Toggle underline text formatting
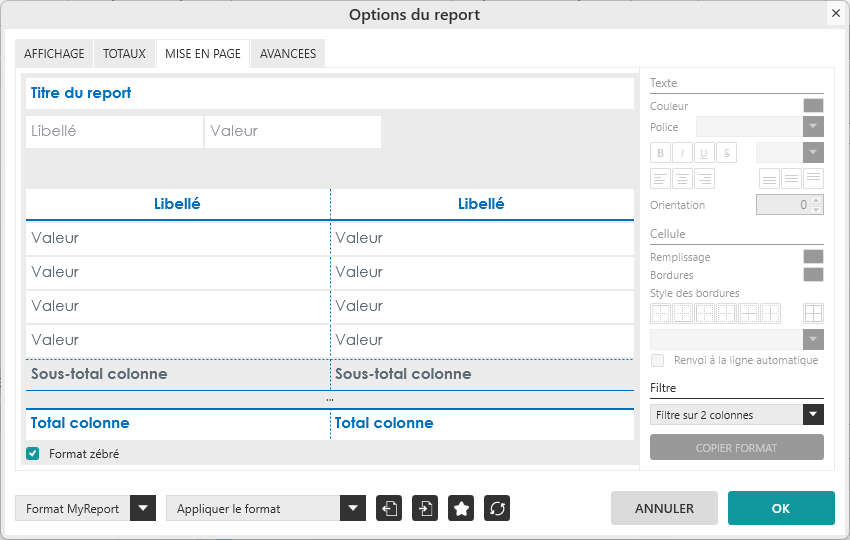Image resolution: width=850 pixels, height=540 pixels. point(704,153)
